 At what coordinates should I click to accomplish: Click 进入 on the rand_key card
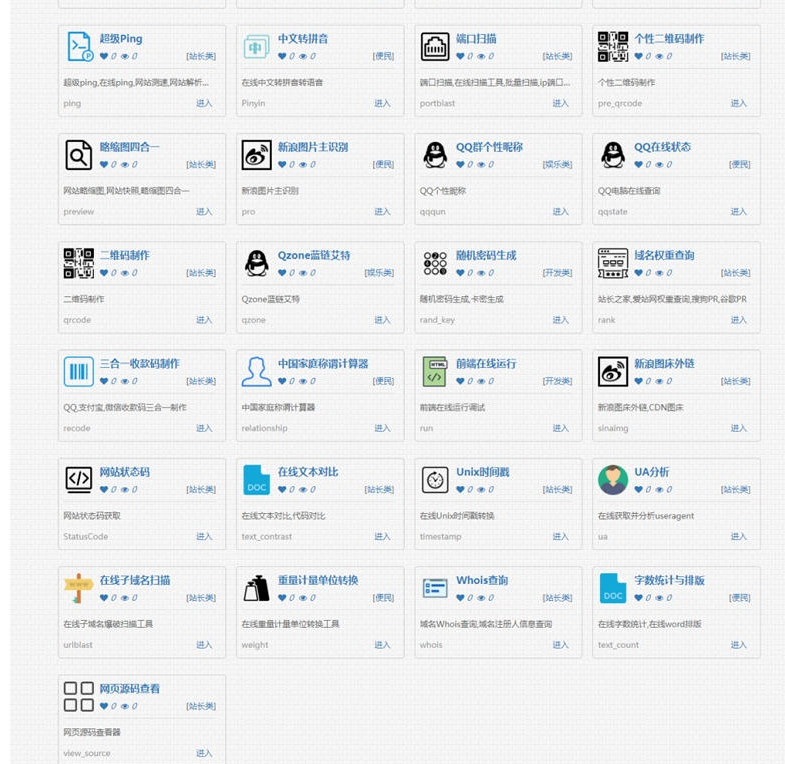click(x=560, y=320)
